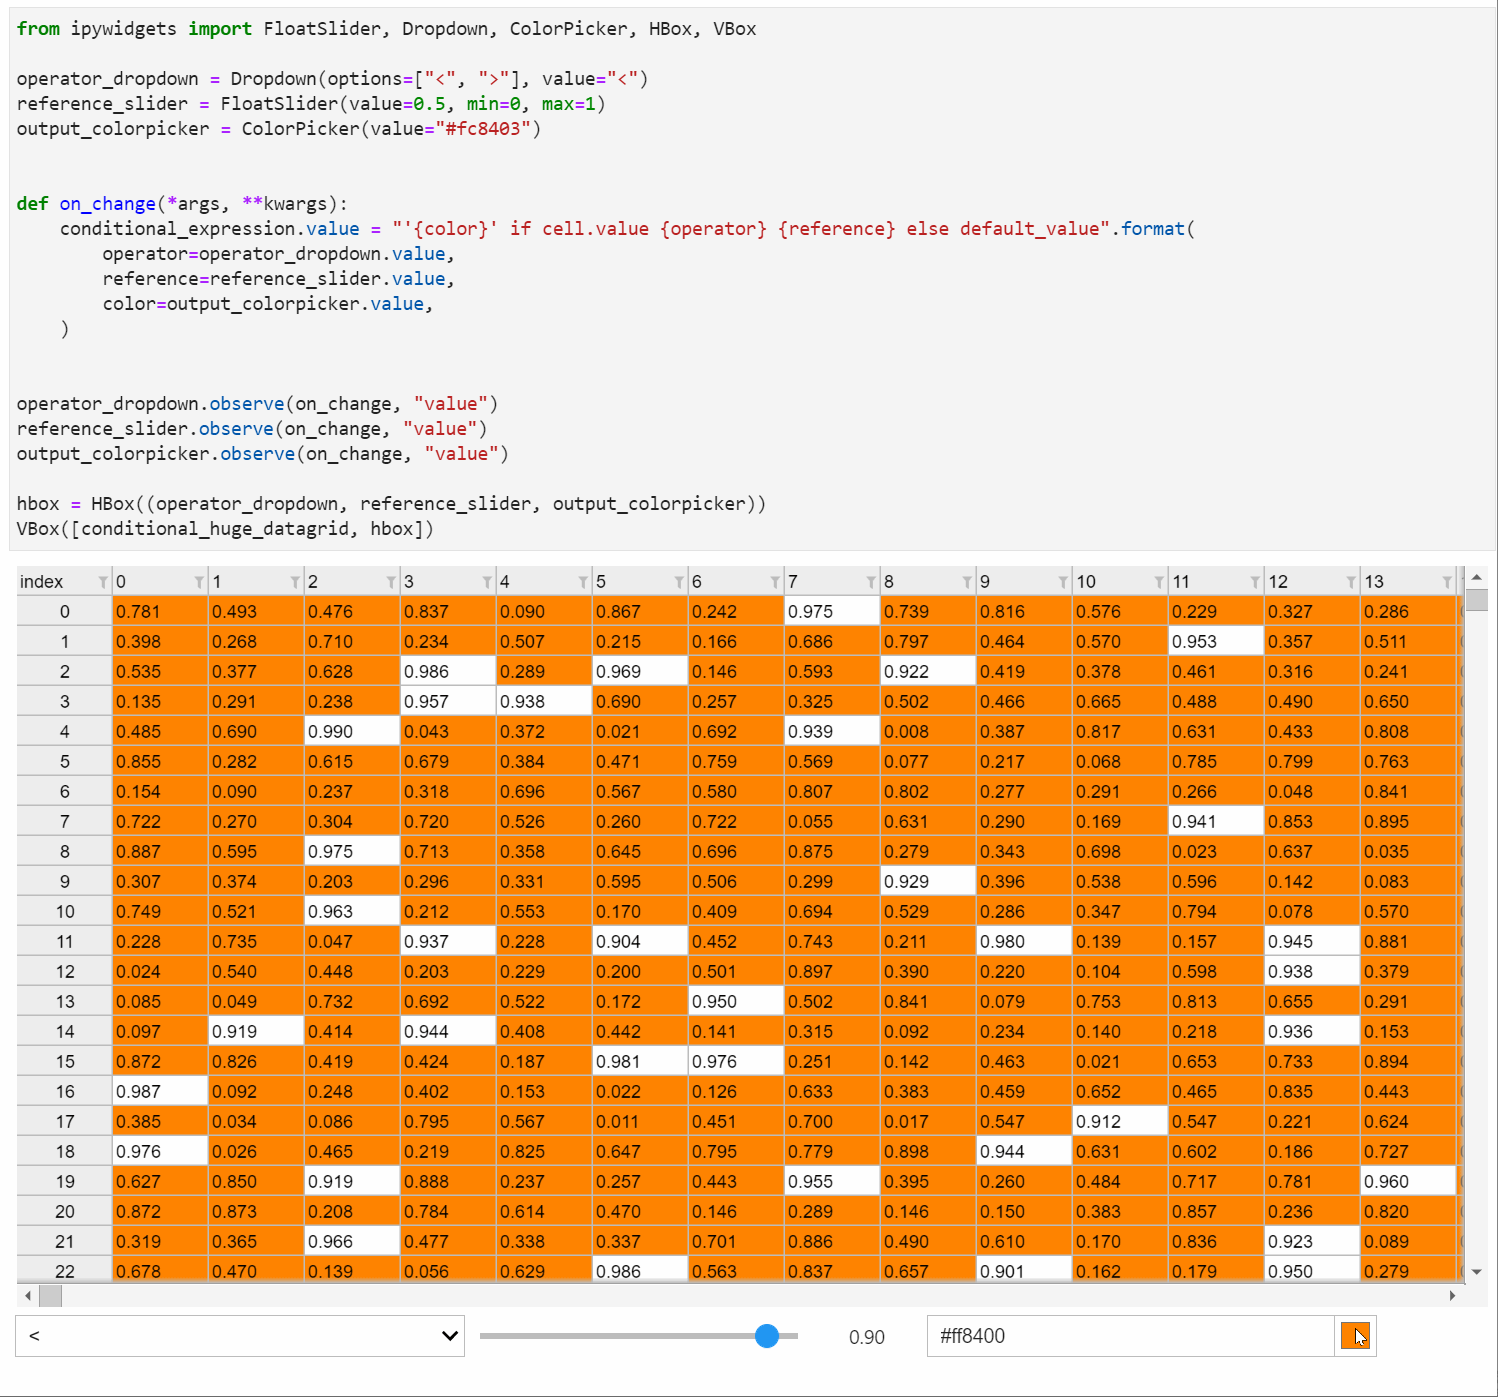Click horizontal scrollbar right arrow

click(x=1452, y=1296)
